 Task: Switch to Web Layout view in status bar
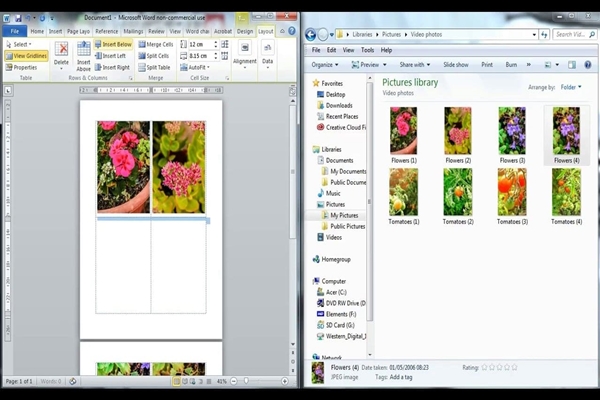tap(192, 381)
